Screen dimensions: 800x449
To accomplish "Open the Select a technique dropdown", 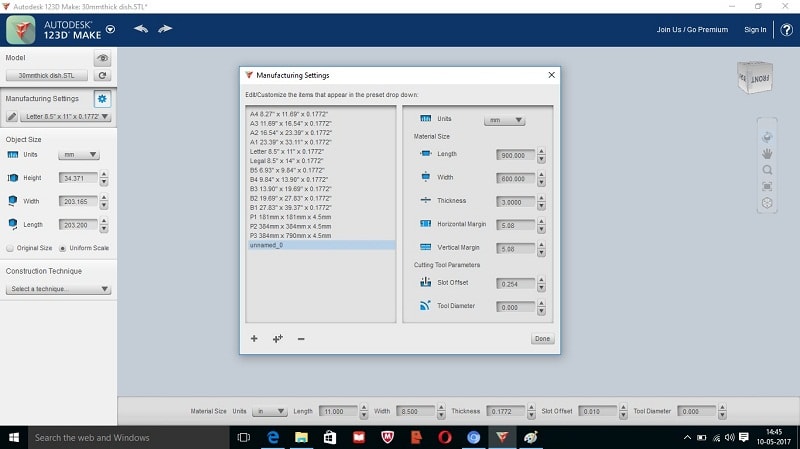I will tap(58, 289).
